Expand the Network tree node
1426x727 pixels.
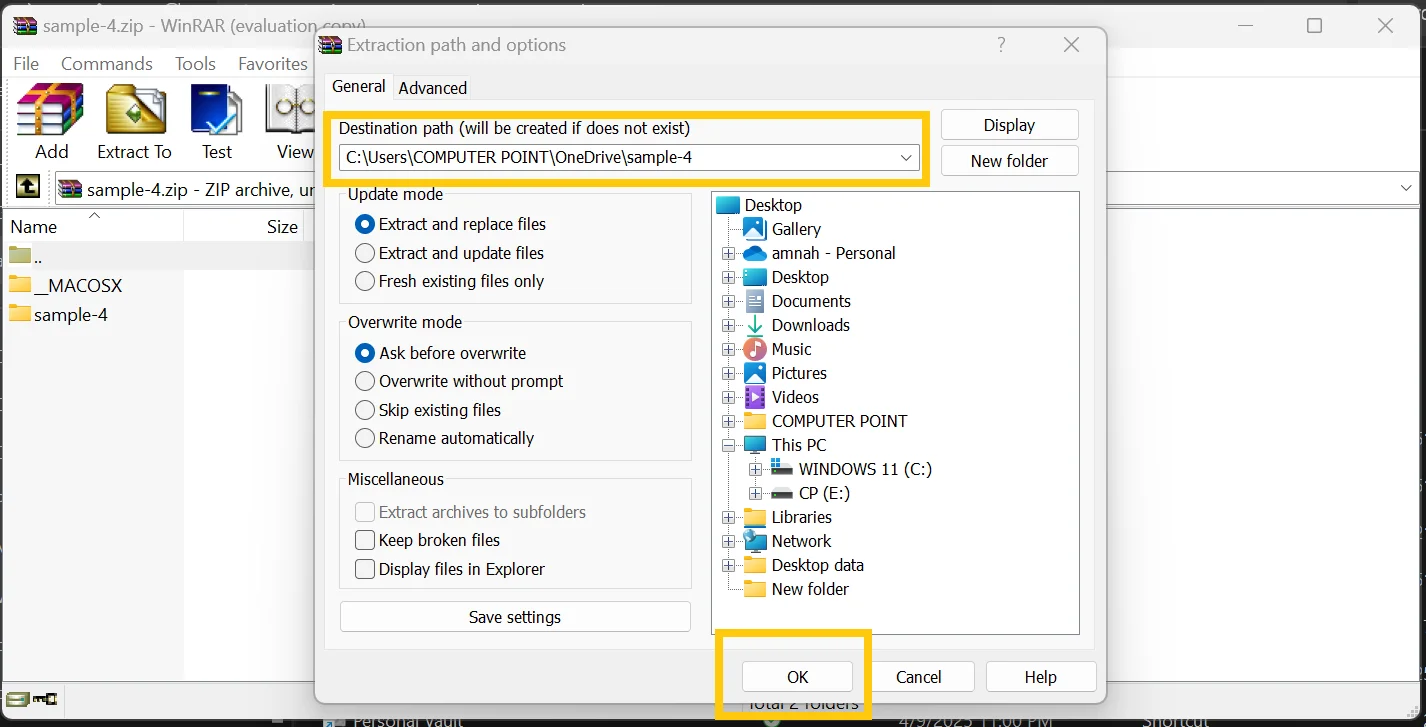pos(728,541)
